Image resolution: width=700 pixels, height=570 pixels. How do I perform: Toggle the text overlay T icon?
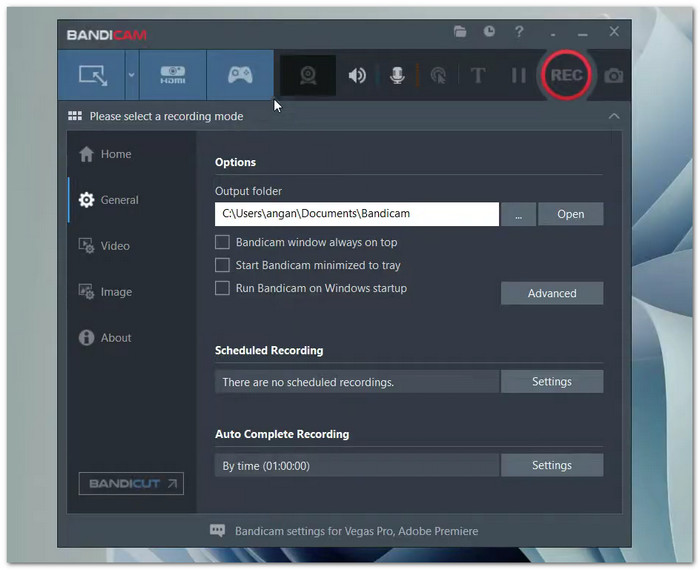(x=478, y=75)
